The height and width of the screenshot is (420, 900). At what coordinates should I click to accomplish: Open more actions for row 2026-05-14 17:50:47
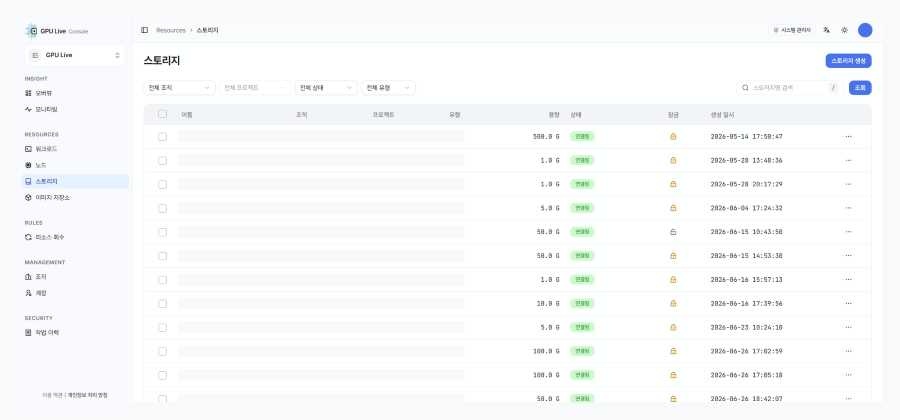click(x=848, y=137)
